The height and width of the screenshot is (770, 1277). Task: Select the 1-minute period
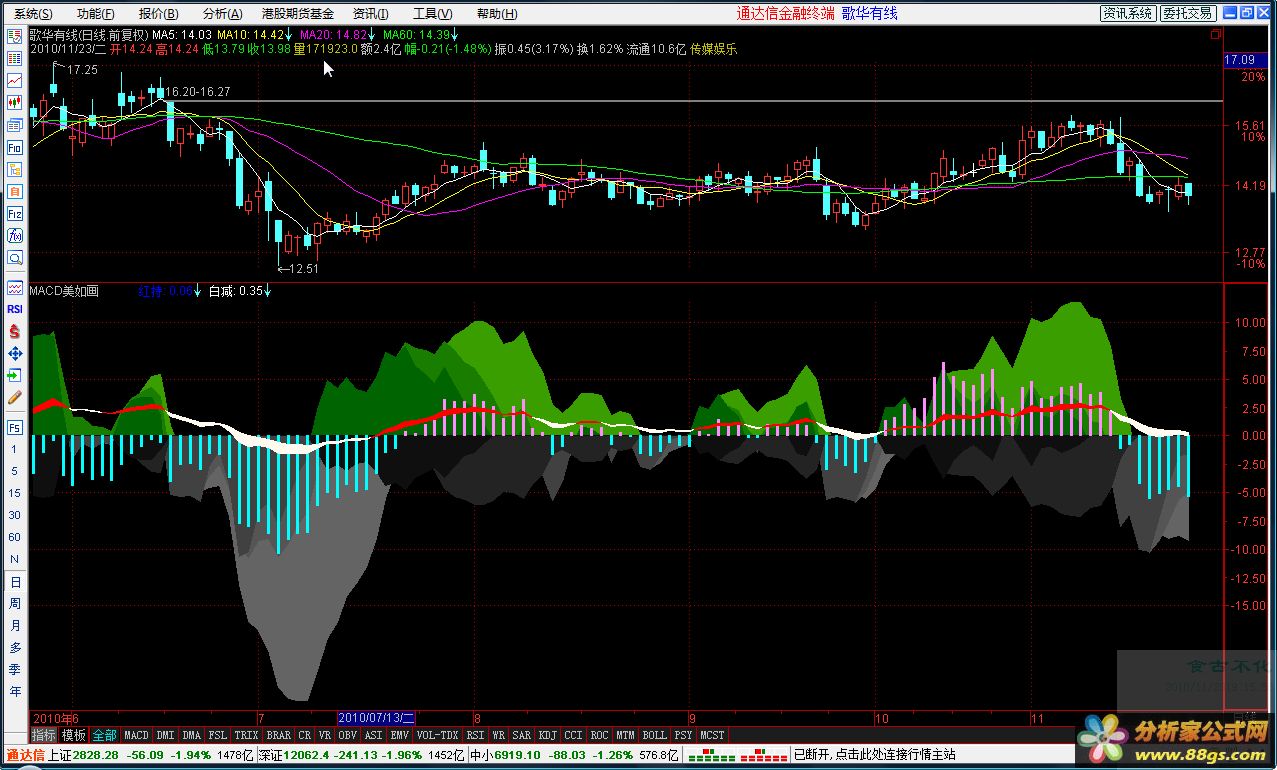[x=15, y=450]
